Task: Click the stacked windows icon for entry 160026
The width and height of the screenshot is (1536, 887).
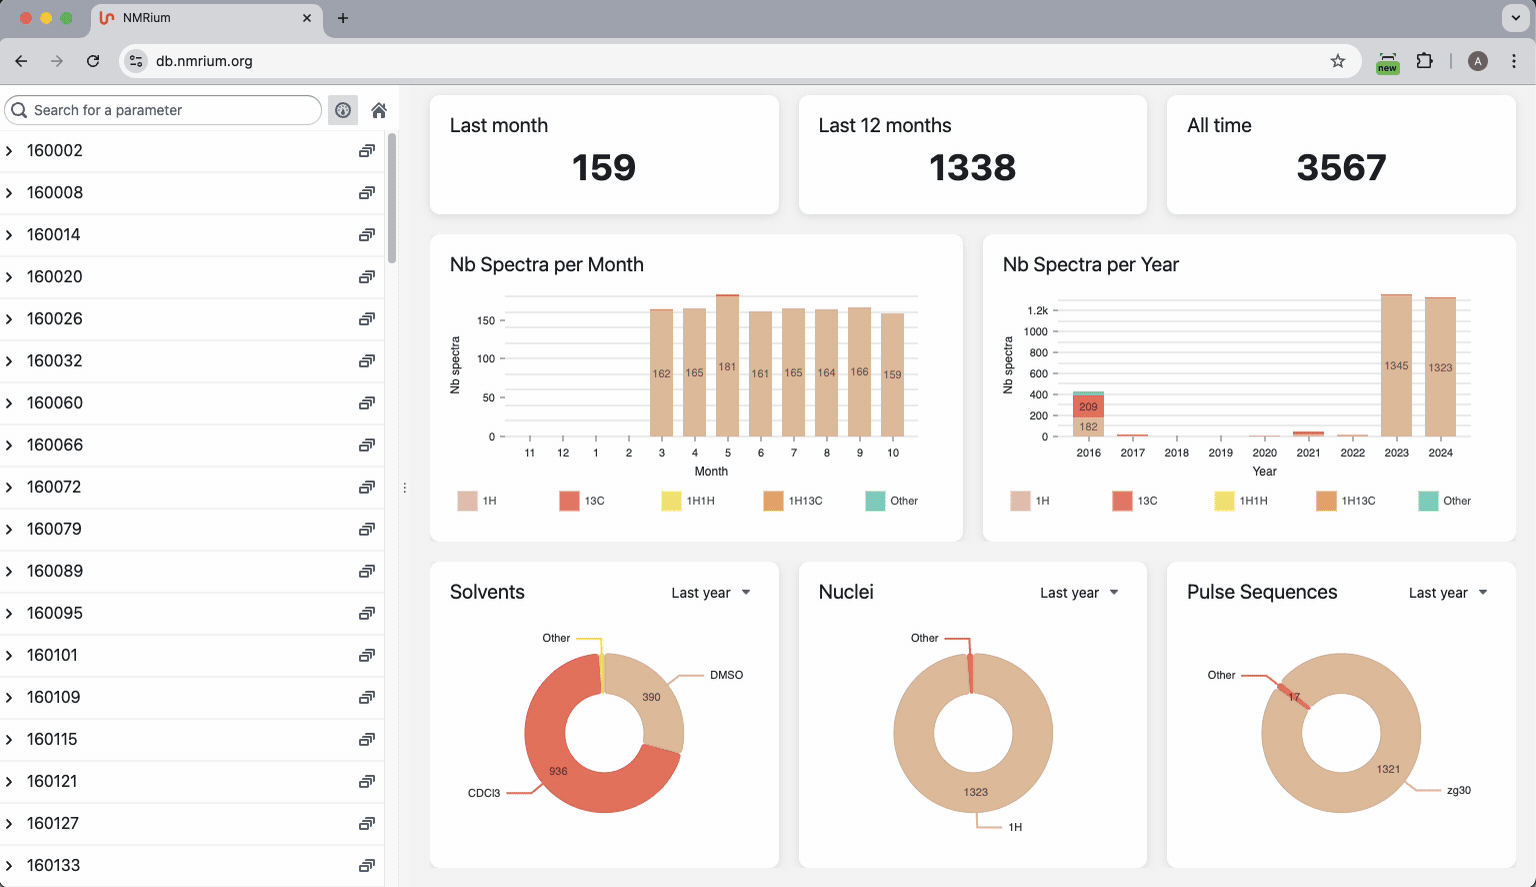Action: (x=367, y=319)
